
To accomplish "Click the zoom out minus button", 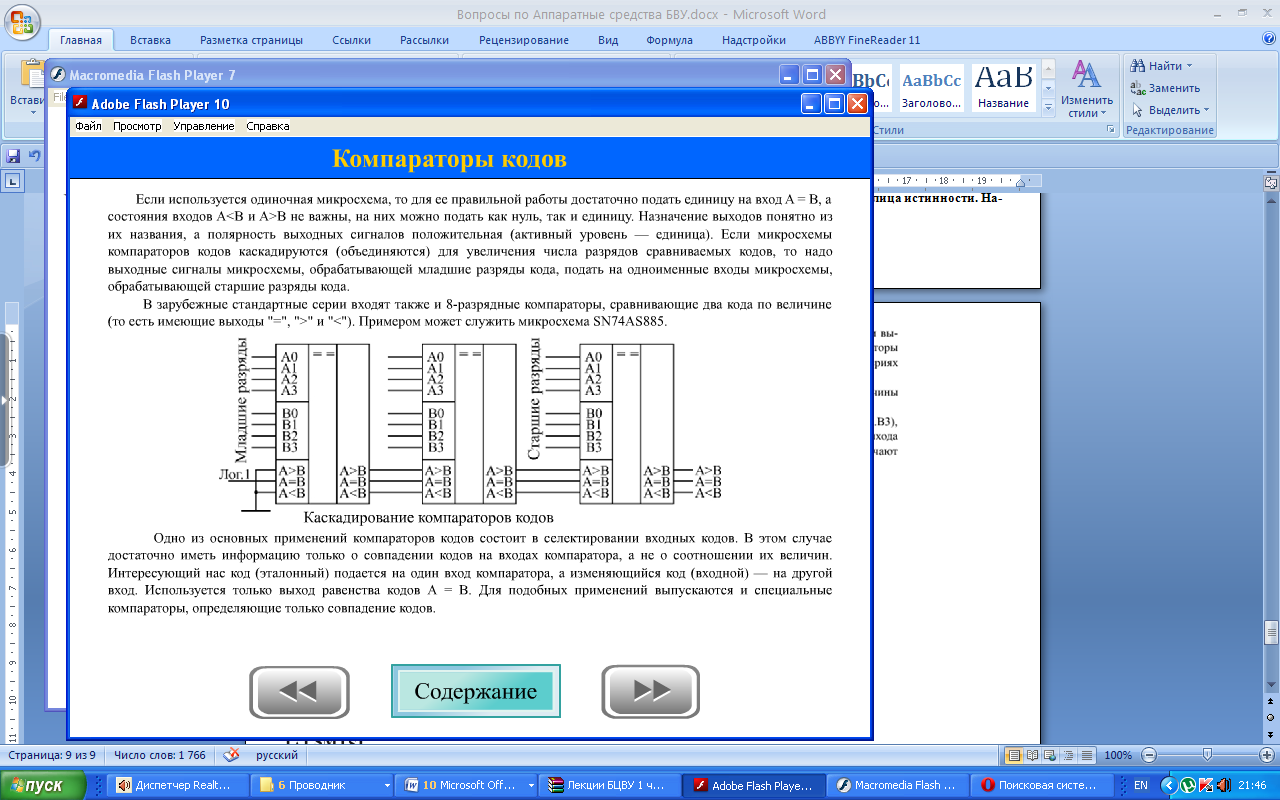I will click(1149, 755).
